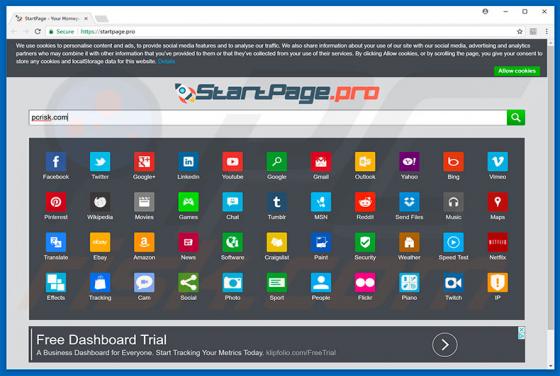This screenshot has width=560, height=376.
Task: Open the Movies tile
Action: point(144,202)
